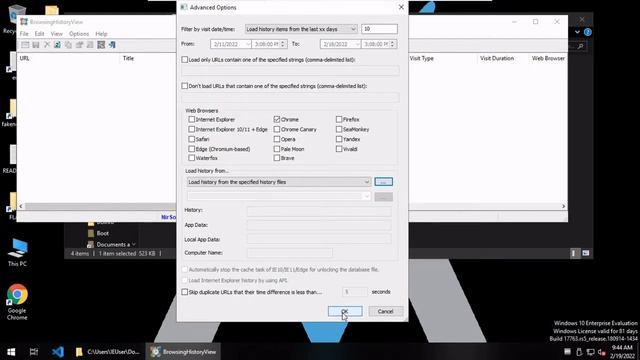The width and height of the screenshot is (640, 360).
Task: Enable Don't load URLs containing strings checkbox
Action: pyautogui.click(x=184, y=86)
